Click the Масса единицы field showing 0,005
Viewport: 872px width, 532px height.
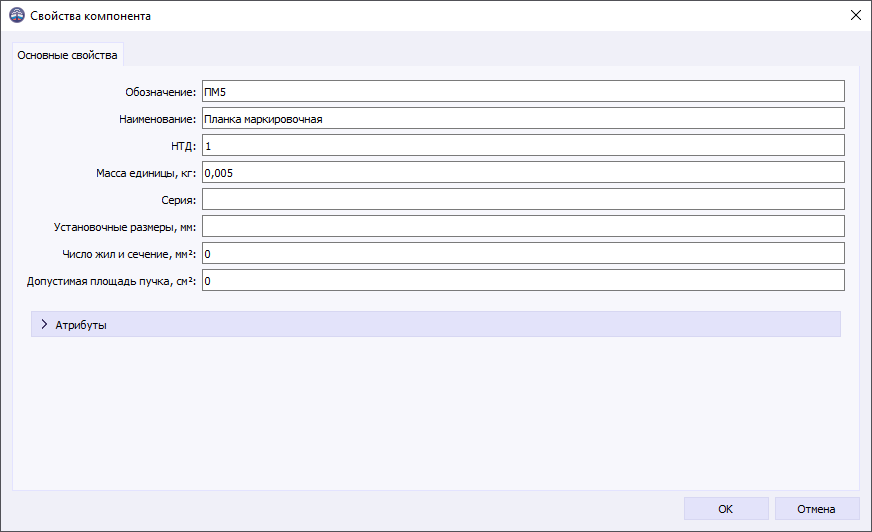523,173
